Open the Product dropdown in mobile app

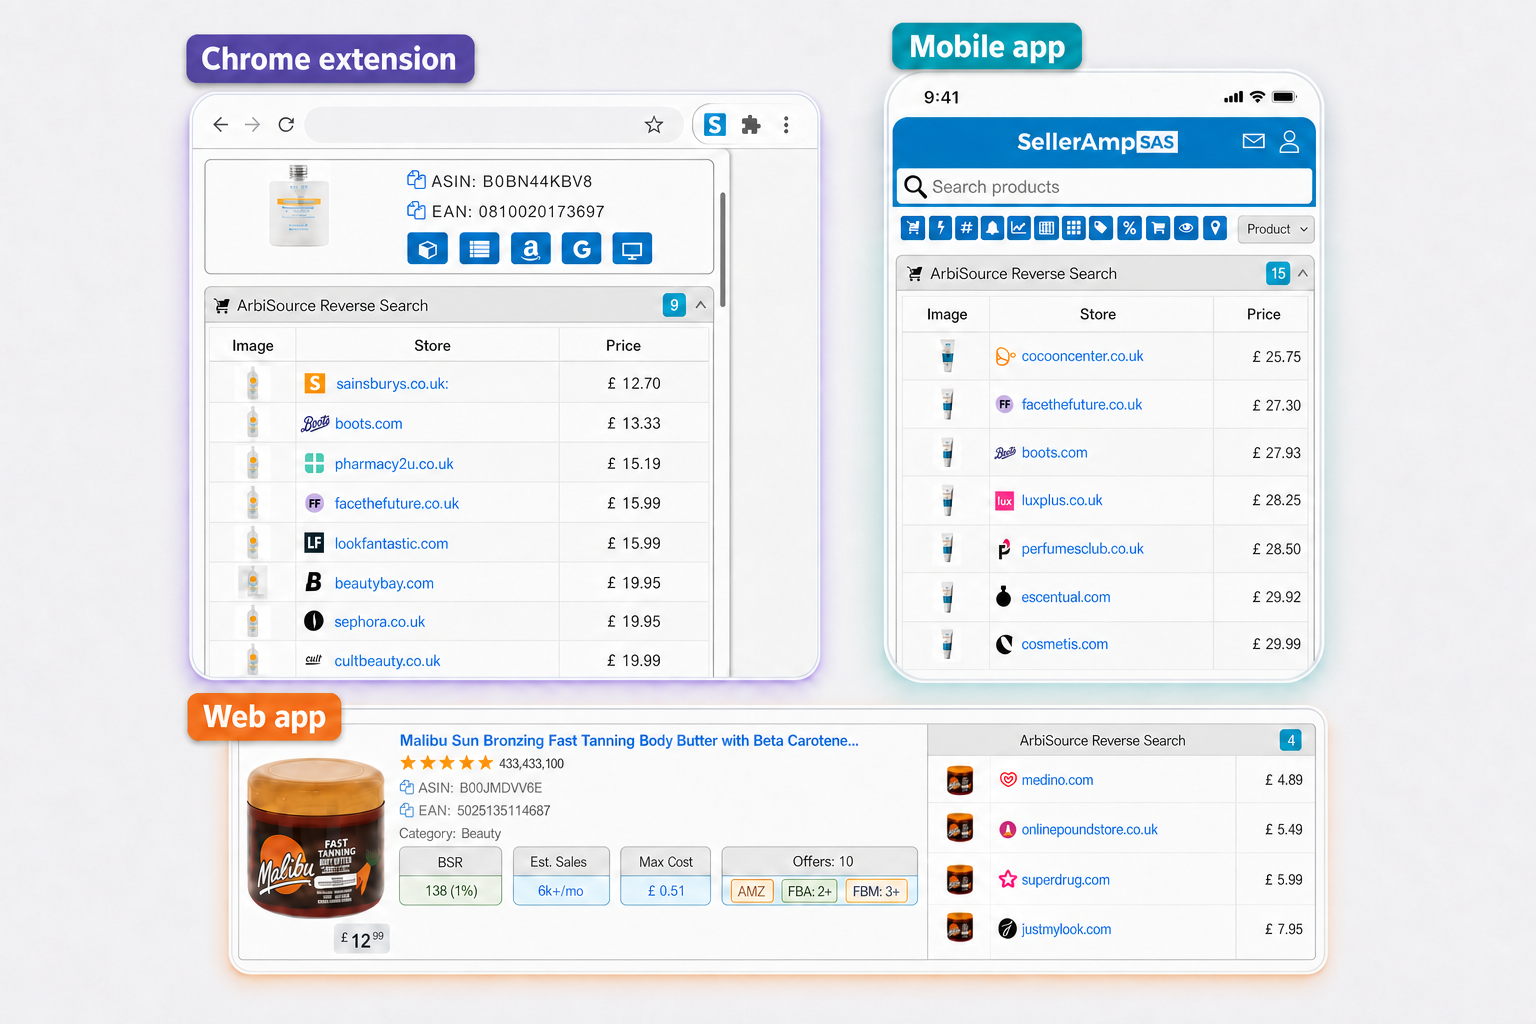[x=1275, y=229]
